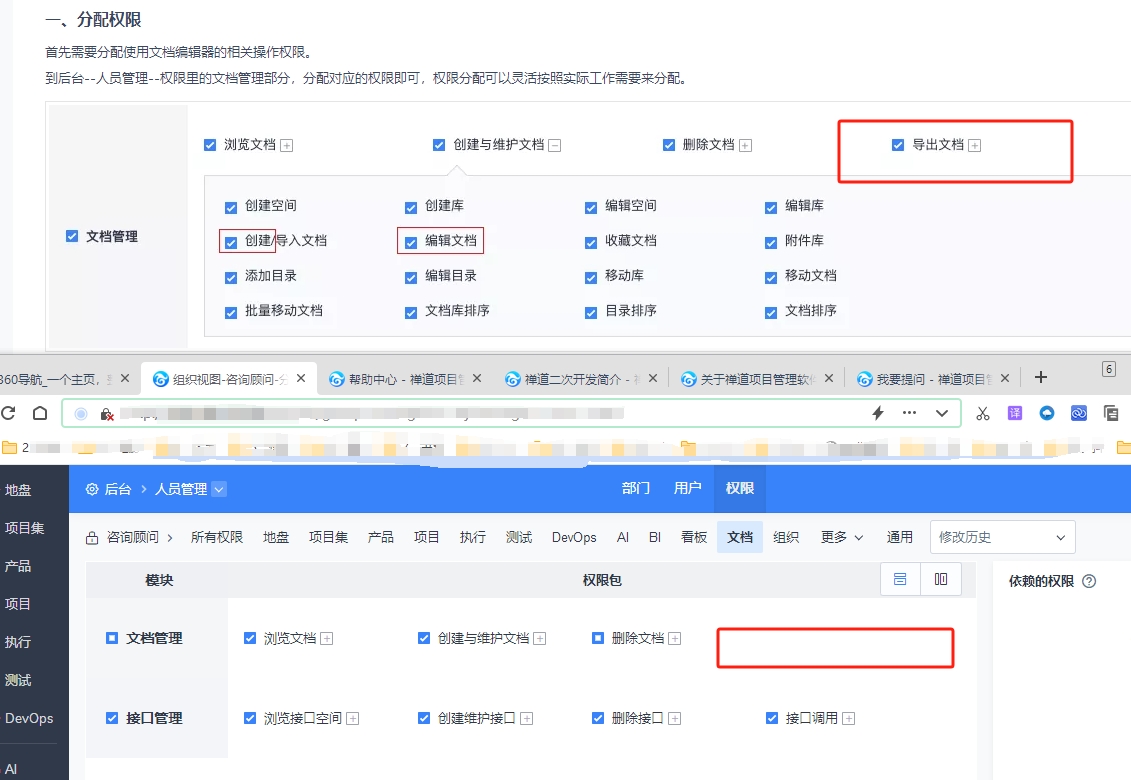The width and height of the screenshot is (1131, 780).
Task: Click the purple translate extension icon
Action: pos(1015,413)
